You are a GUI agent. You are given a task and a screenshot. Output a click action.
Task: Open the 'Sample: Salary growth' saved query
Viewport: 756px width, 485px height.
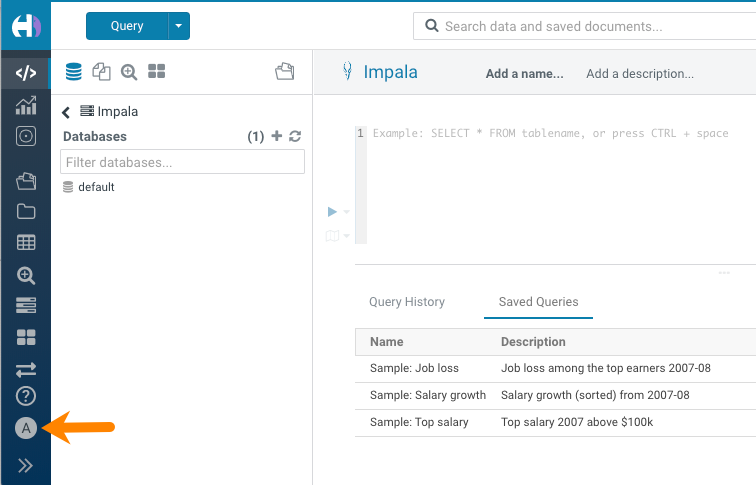[x=427, y=395]
